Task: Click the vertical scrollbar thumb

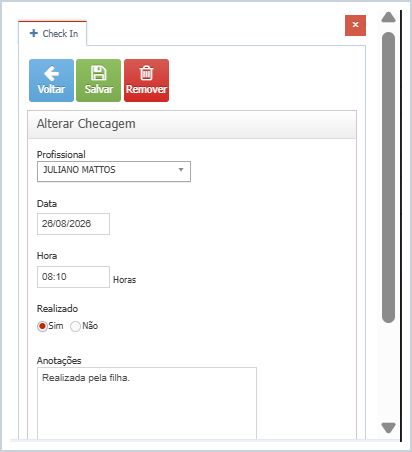Action: [x=388, y=177]
